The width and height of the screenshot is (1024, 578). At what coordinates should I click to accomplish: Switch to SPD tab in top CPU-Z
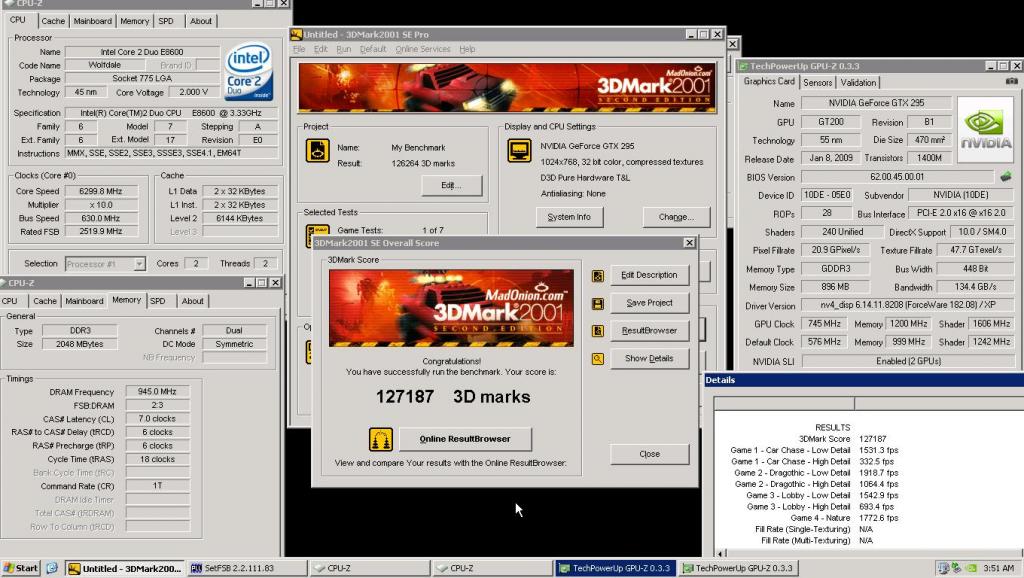(x=166, y=22)
